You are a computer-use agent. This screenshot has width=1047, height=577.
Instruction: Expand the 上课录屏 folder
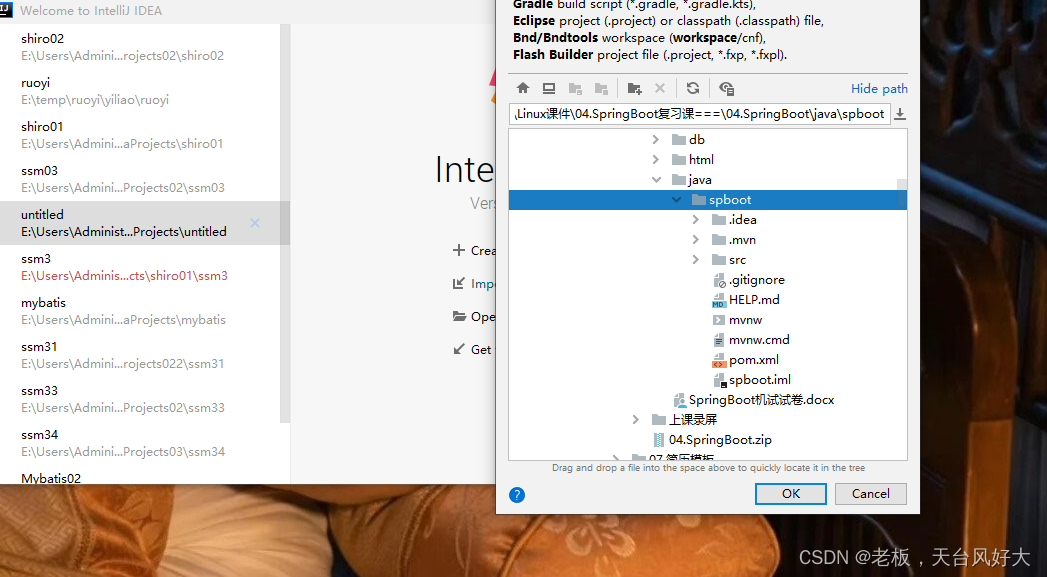click(x=636, y=419)
